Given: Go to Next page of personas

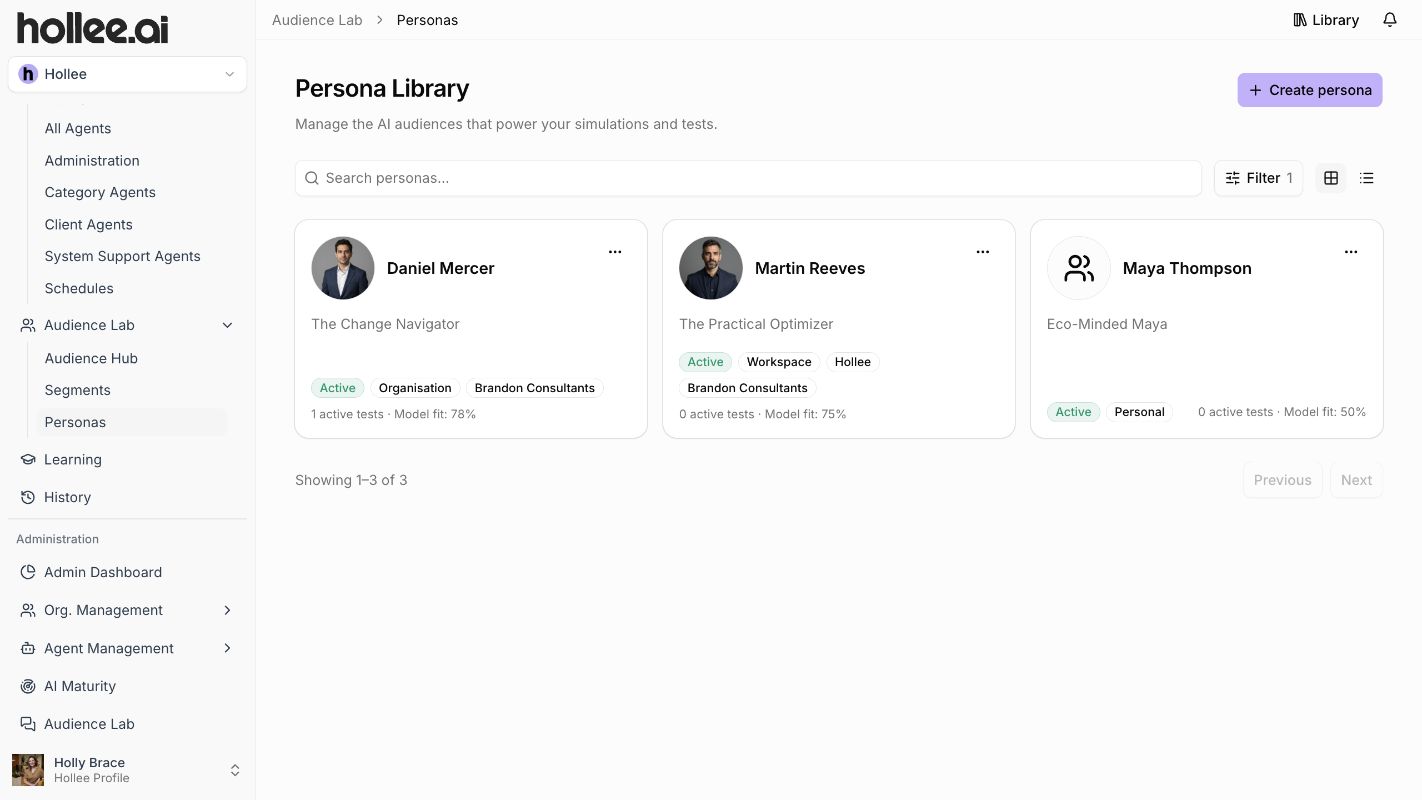Looking at the screenshot, I should tap(1356, 480).
